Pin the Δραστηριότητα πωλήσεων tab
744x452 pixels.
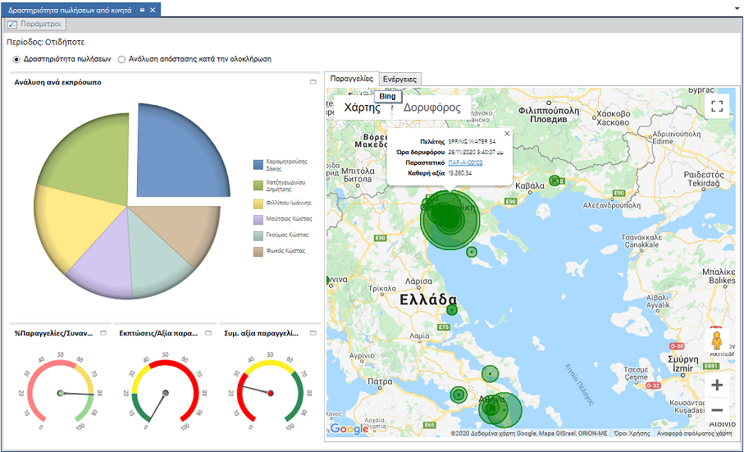click(142, 10)
